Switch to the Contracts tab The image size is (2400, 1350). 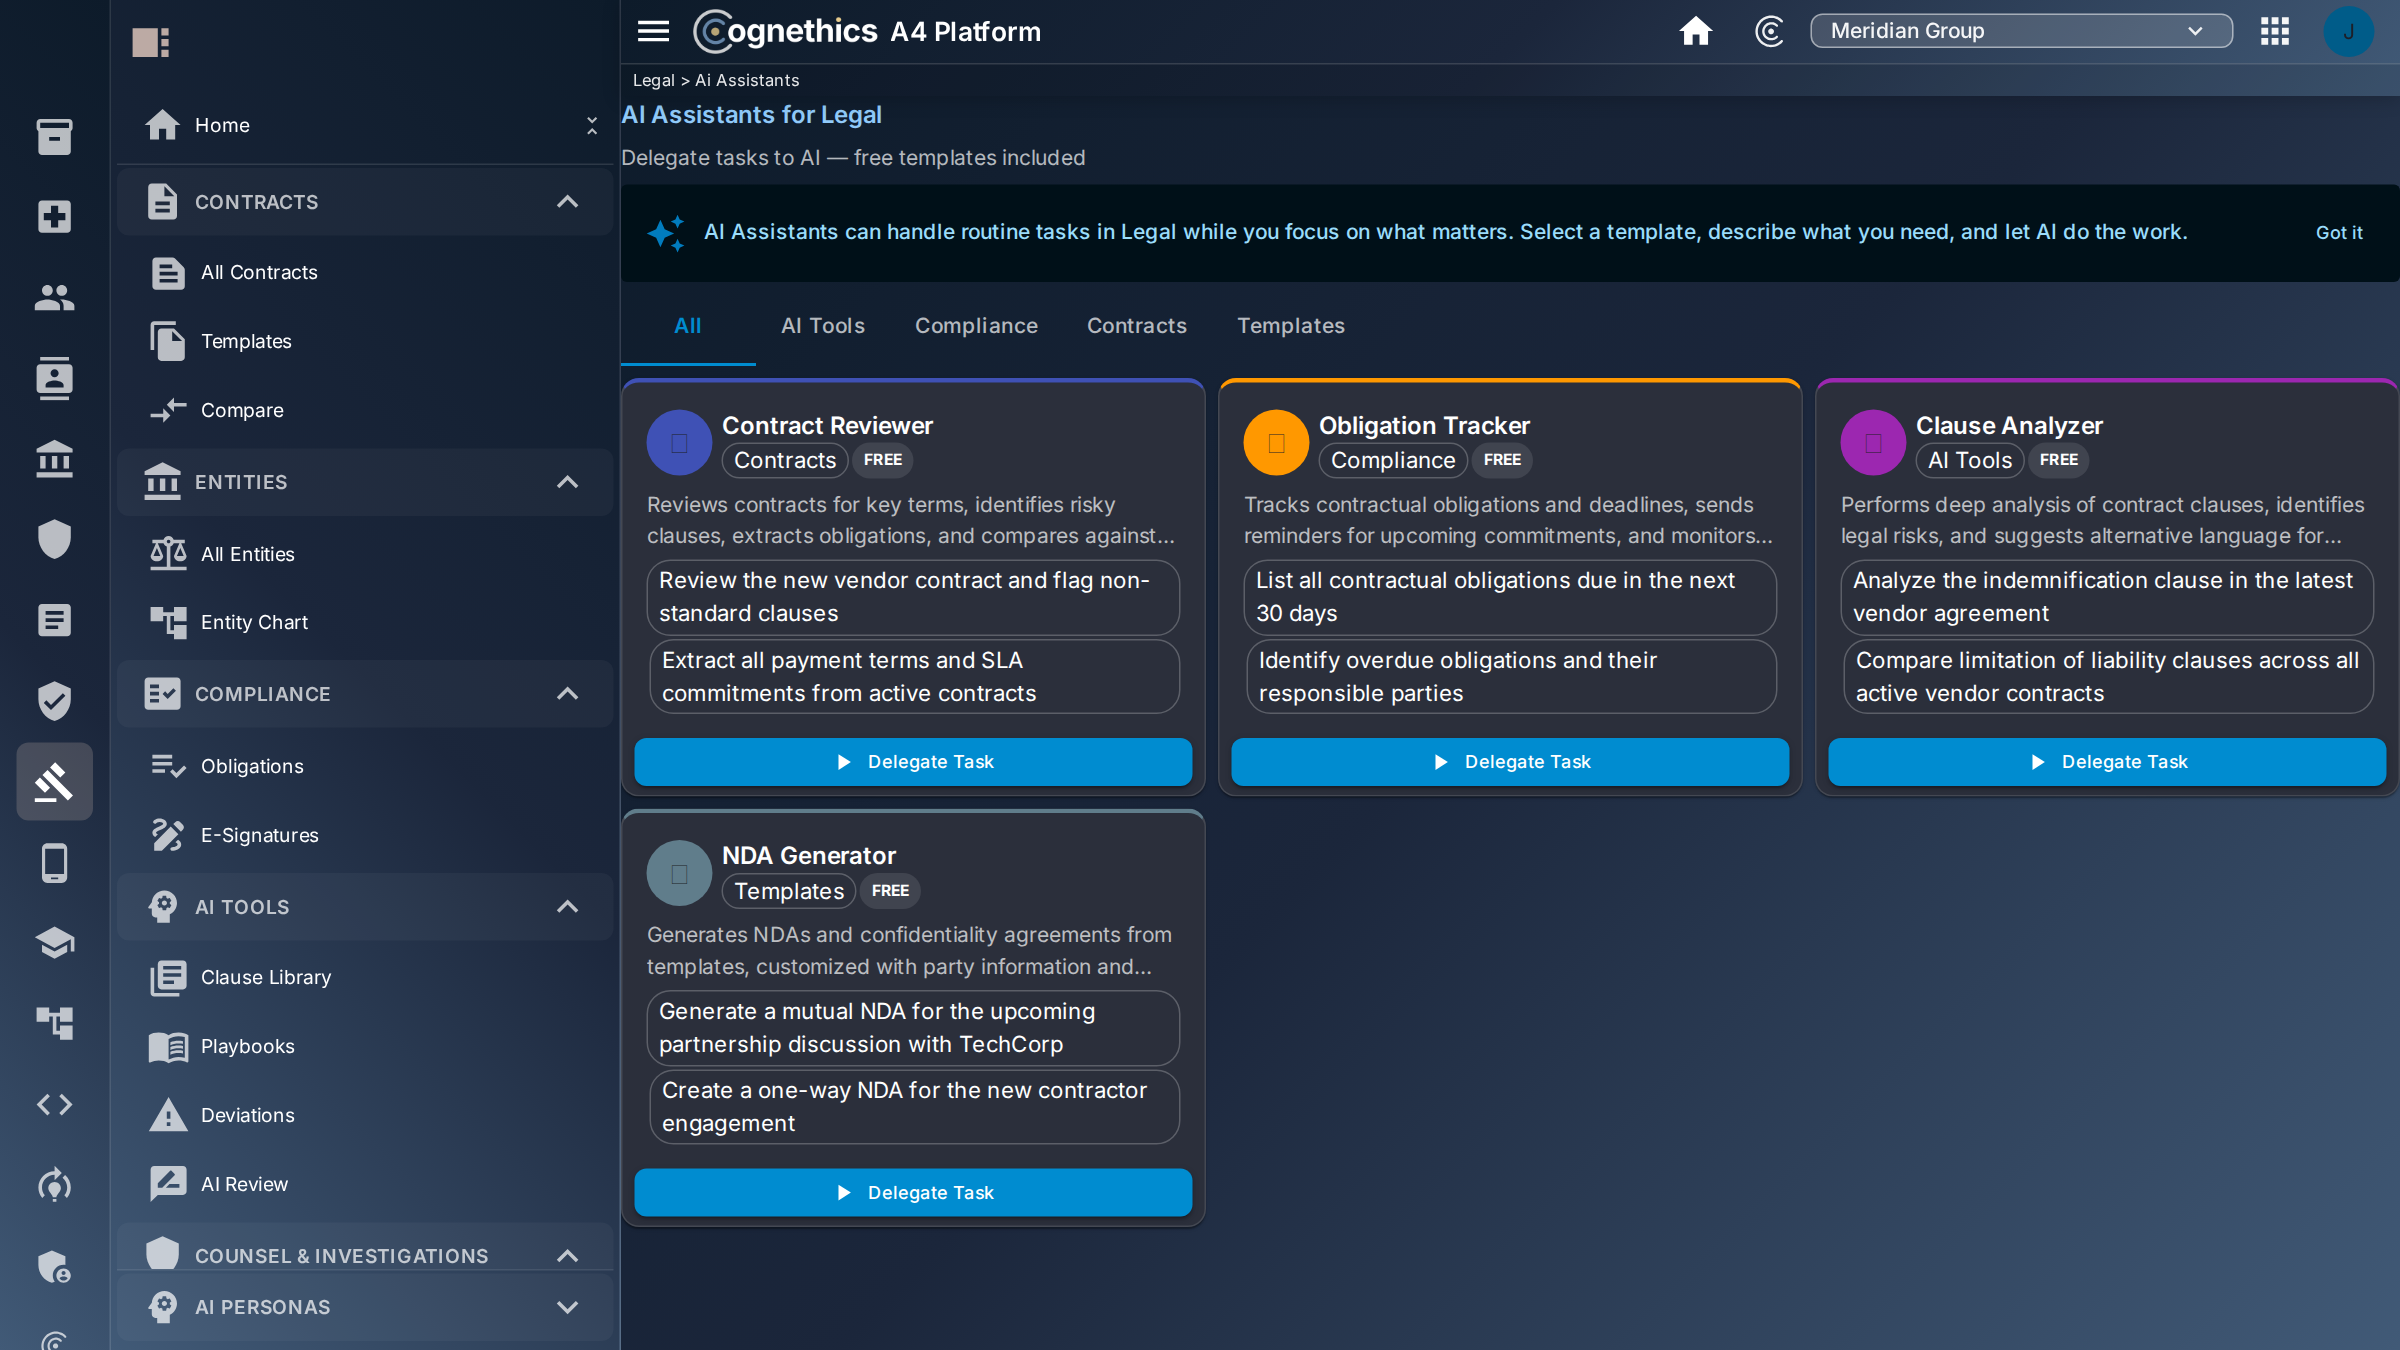(1136, 326)
